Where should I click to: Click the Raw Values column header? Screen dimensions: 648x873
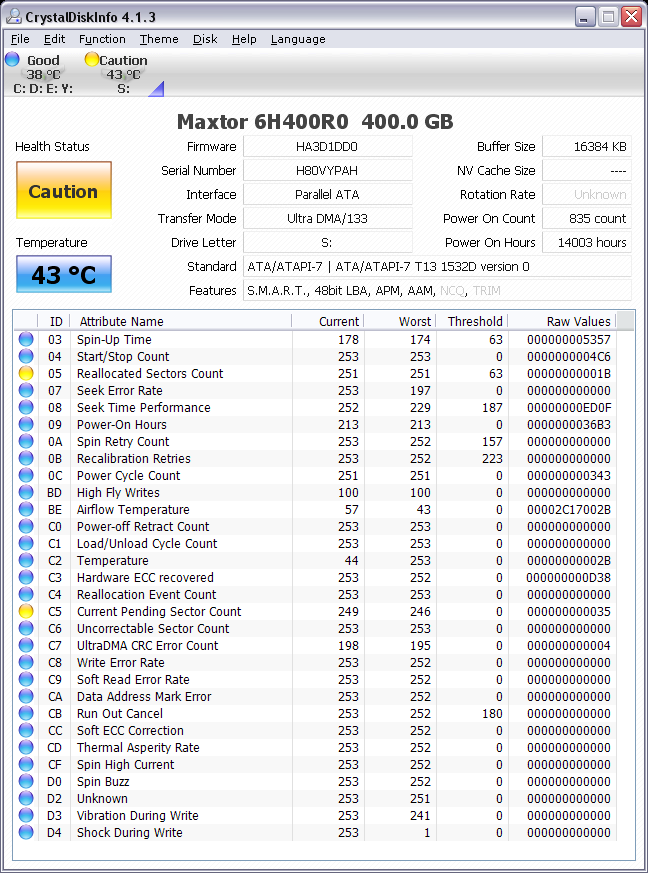click(x=561, y=321)
